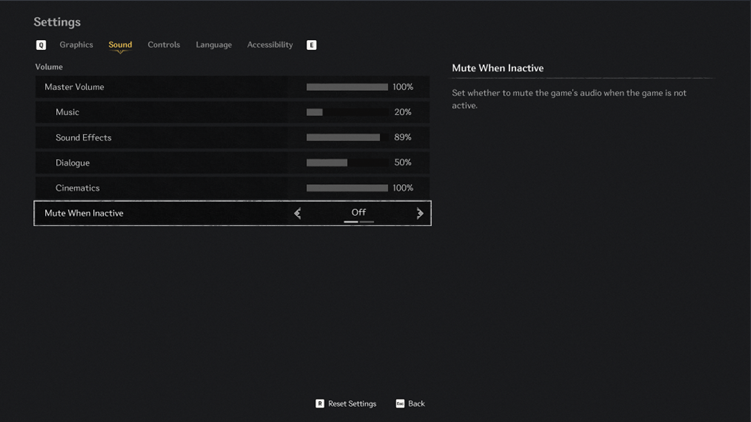Select the Cinematics row label
The image size is (751, 422).
point(78,188)
